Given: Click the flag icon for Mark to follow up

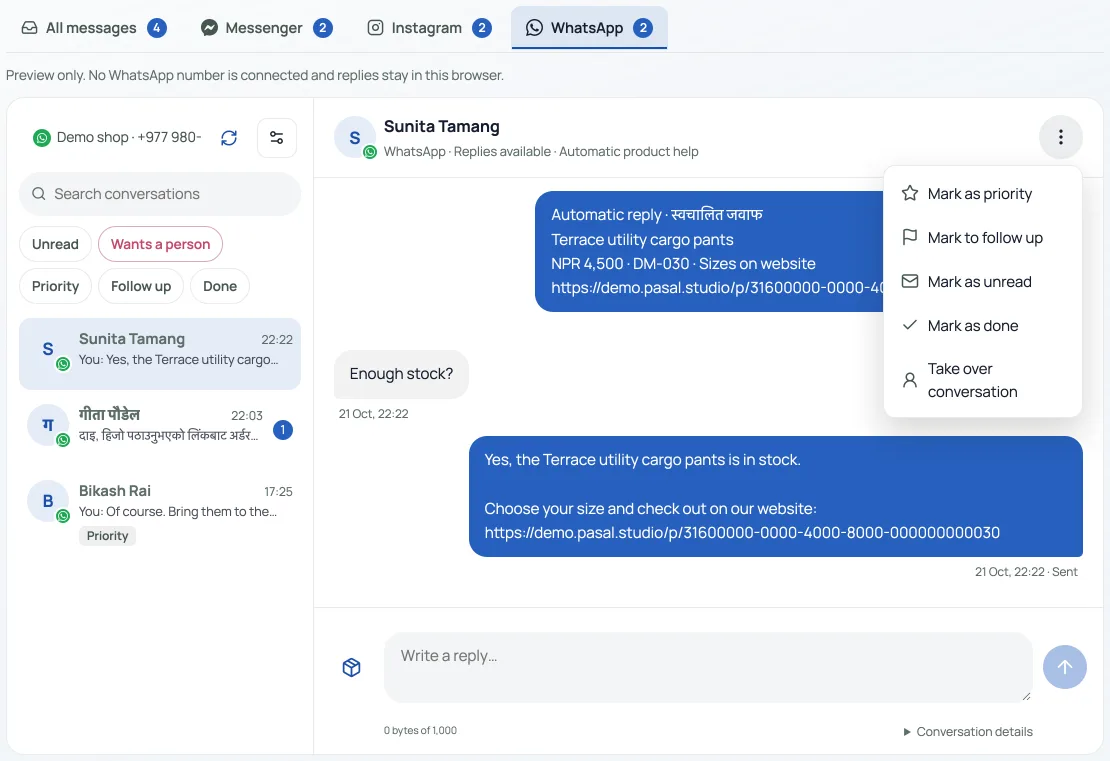Looking at the screenshot, I should [910, 237].
